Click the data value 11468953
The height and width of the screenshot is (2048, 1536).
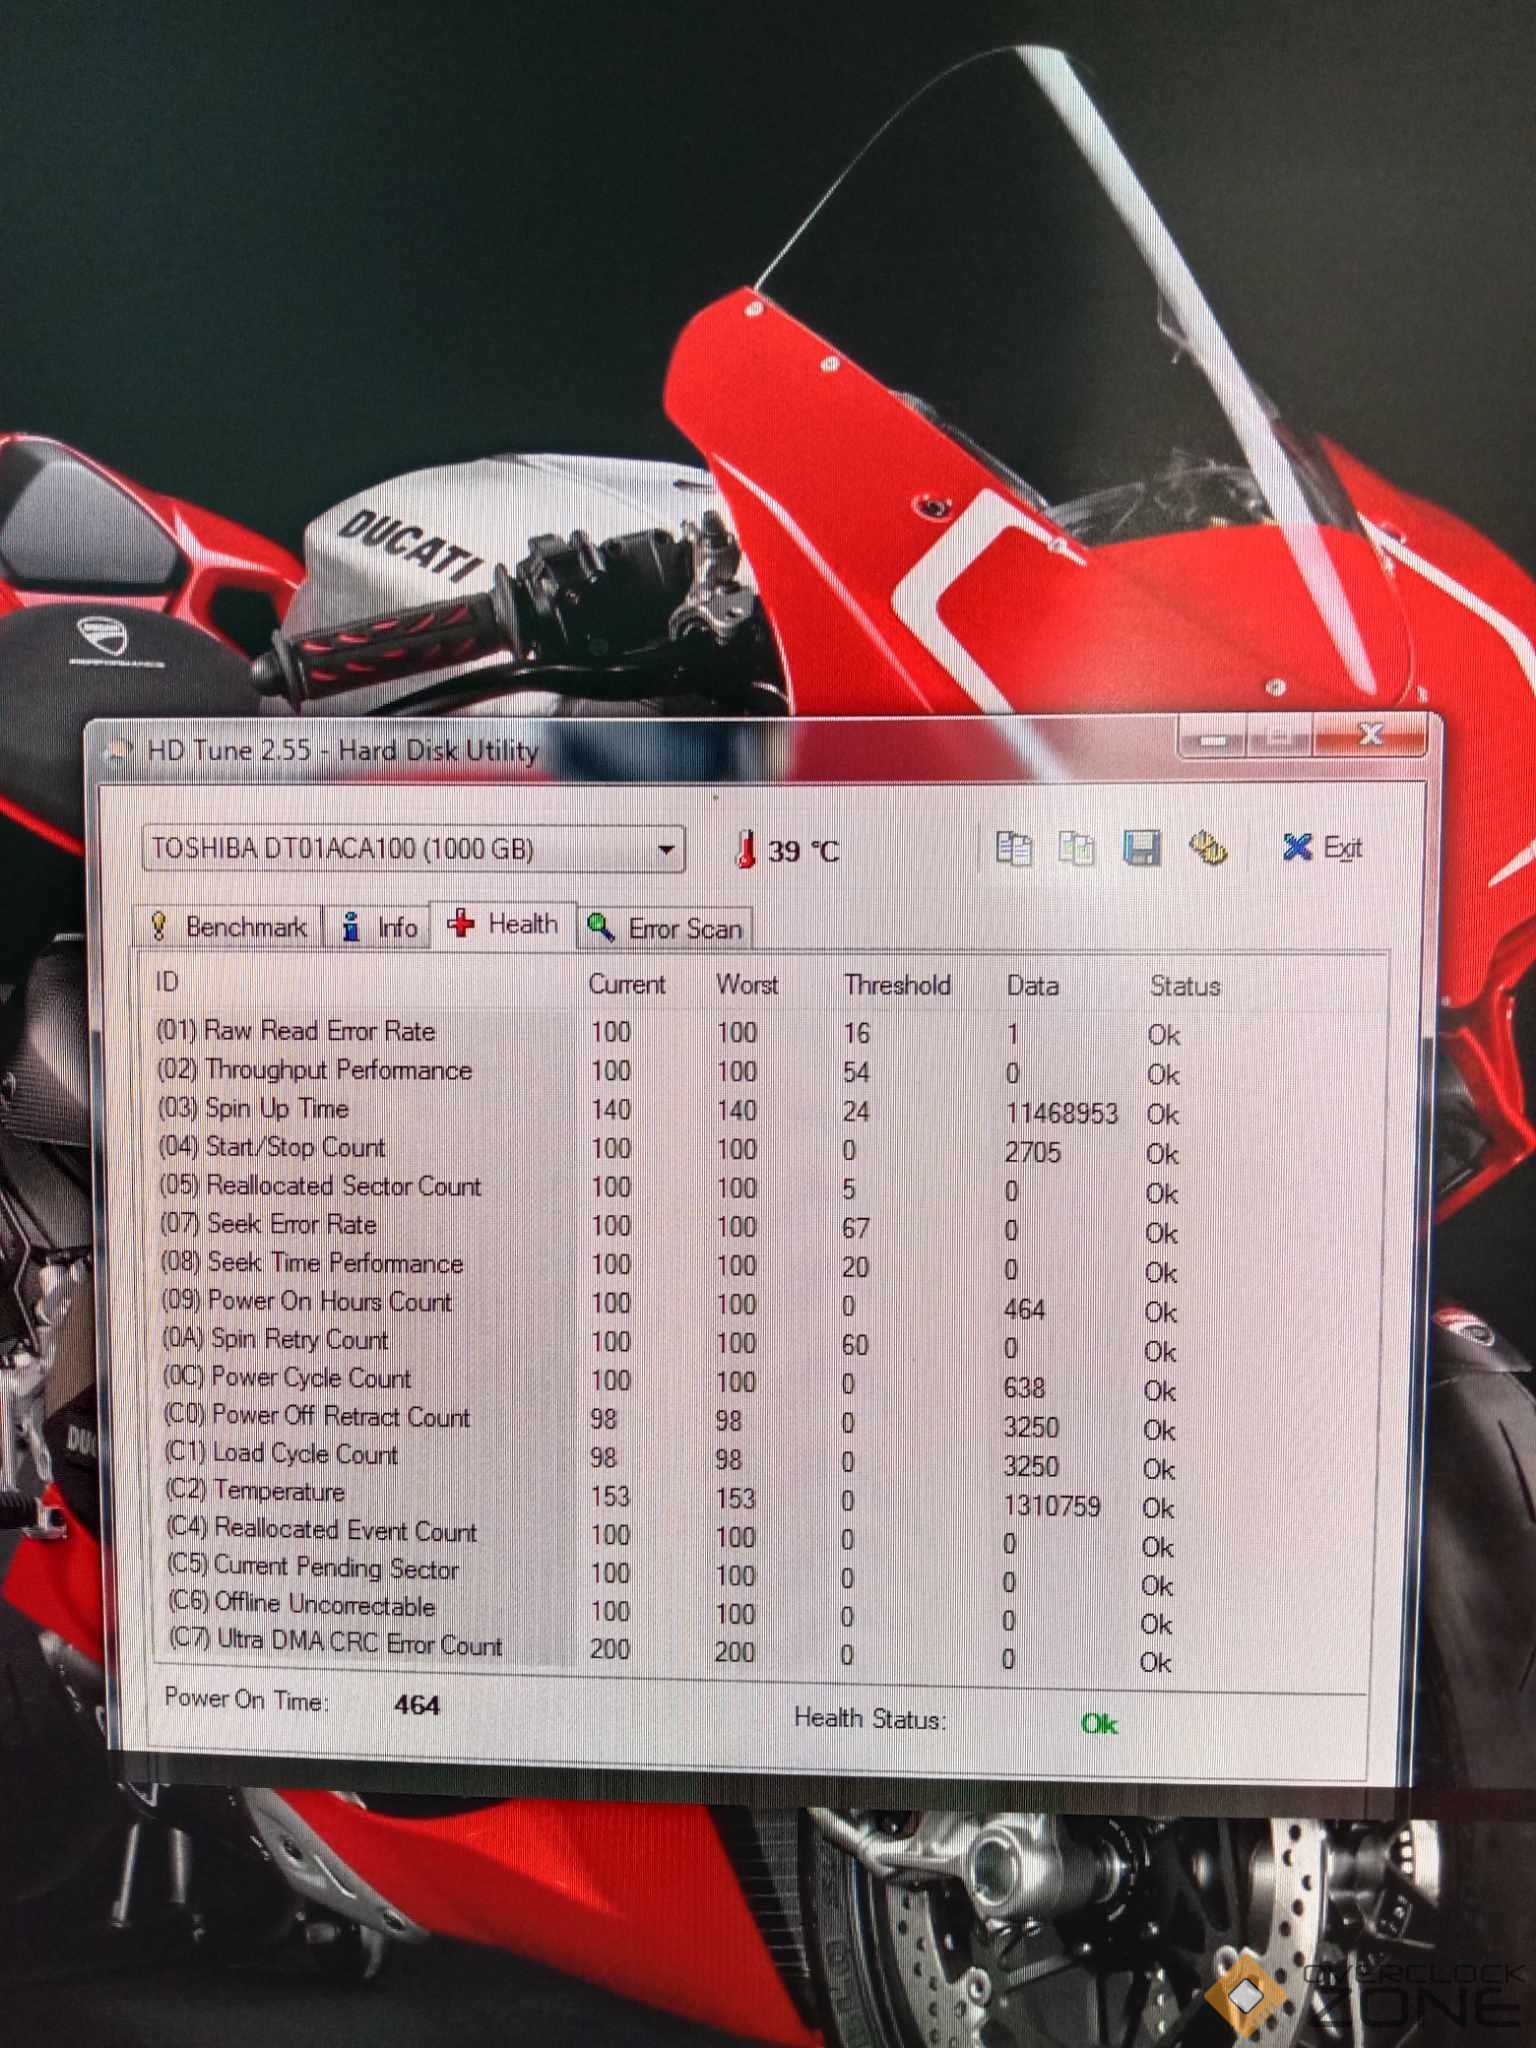1061,1113
